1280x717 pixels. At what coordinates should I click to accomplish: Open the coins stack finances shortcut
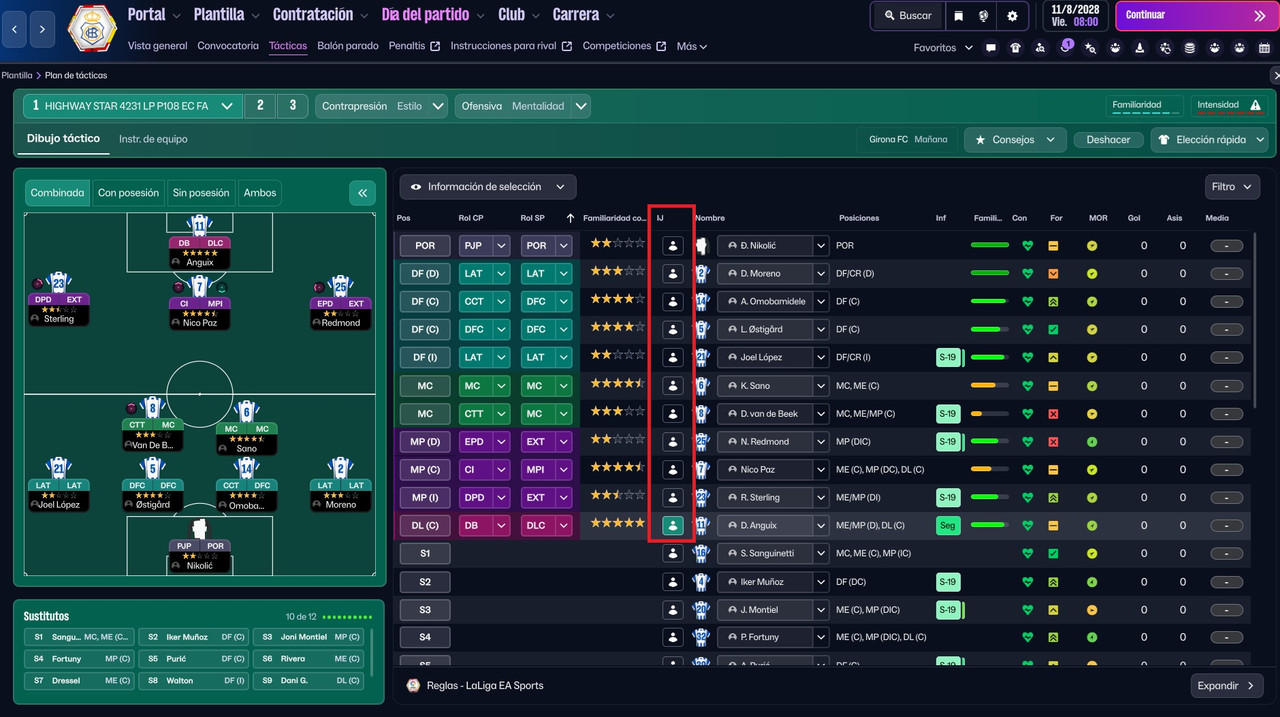1189,47
